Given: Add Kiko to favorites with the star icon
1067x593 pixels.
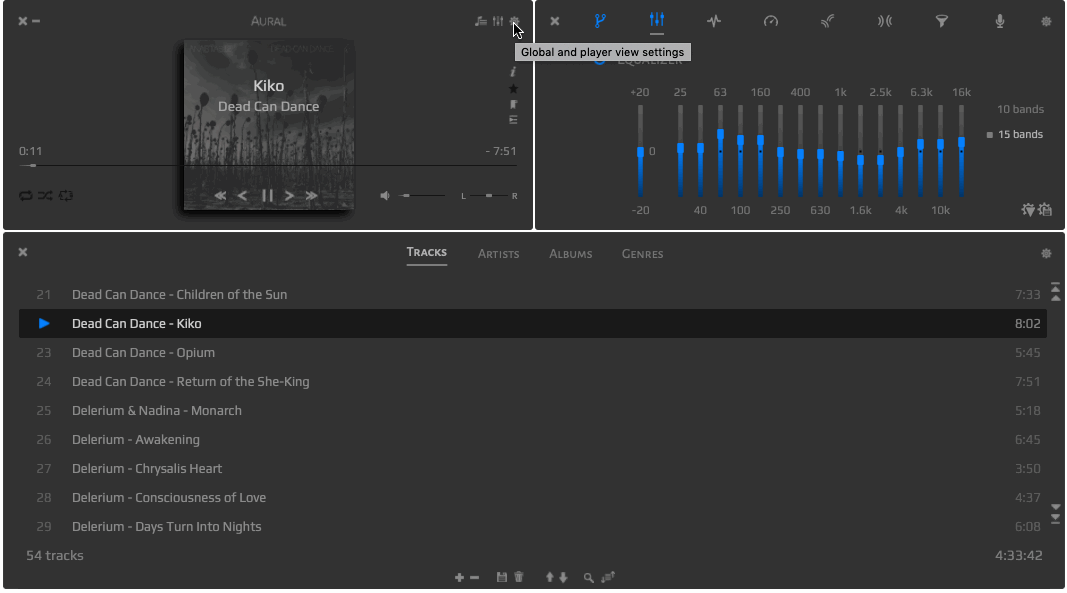Looking at the screenshot, I should click(513, 89).
